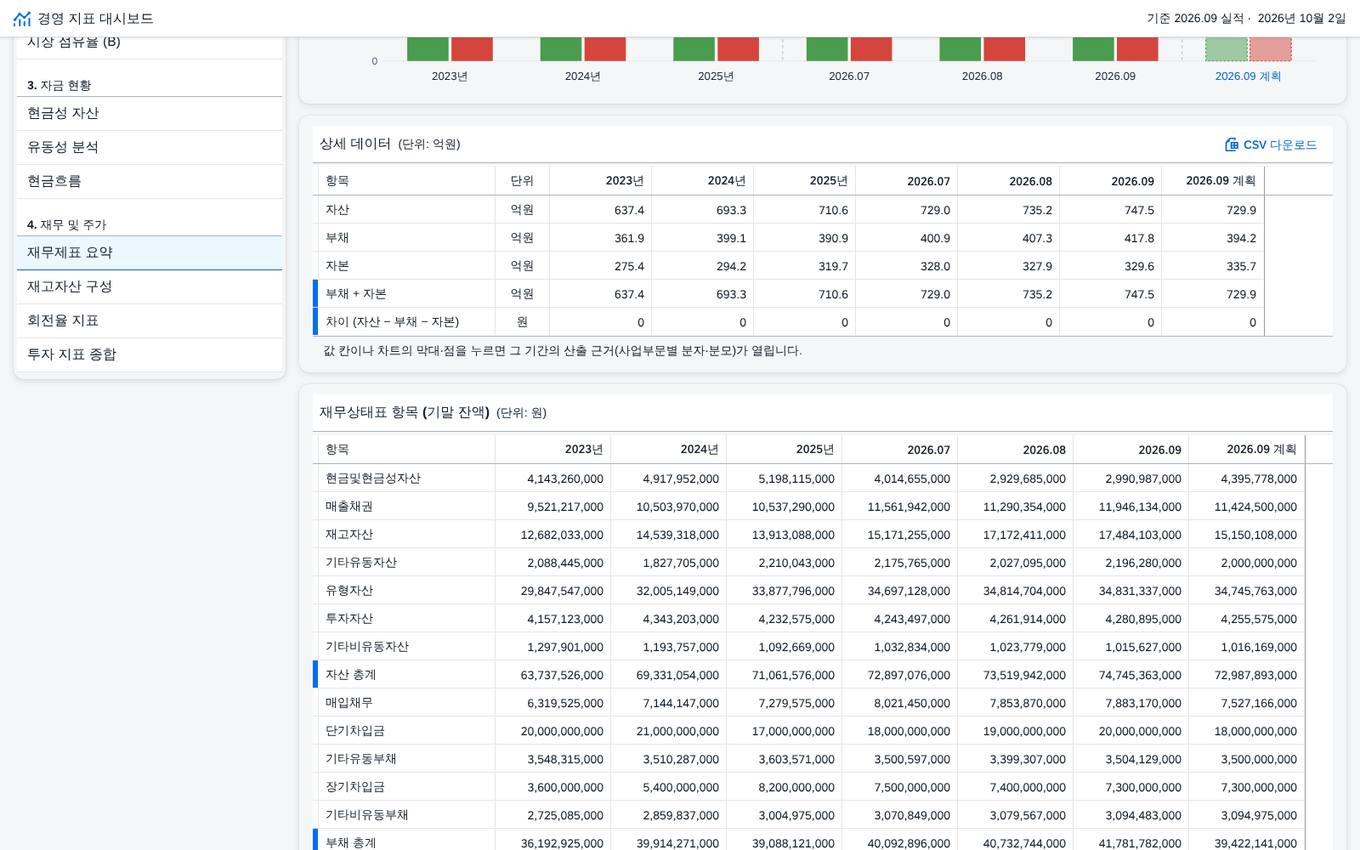Click 유형자산 value 33,877,796,000
This screenshot has width=1360, height=850.
(784, 591)
